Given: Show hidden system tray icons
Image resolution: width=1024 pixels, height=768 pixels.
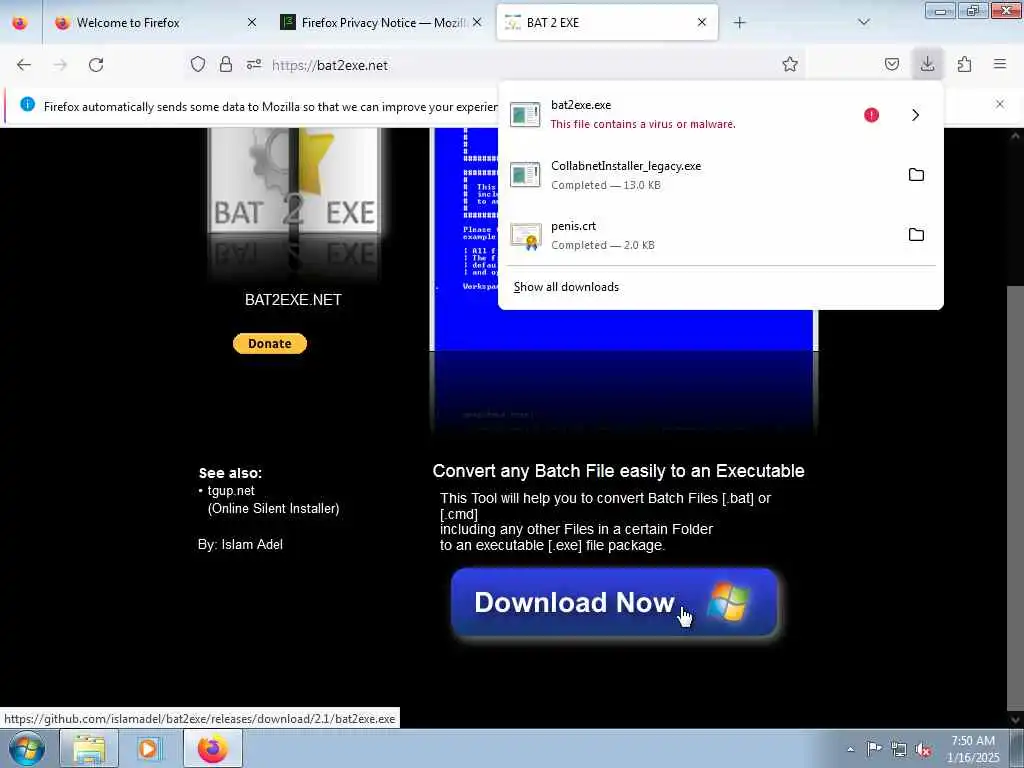Looking at the screenshot, I should point(850,749).
